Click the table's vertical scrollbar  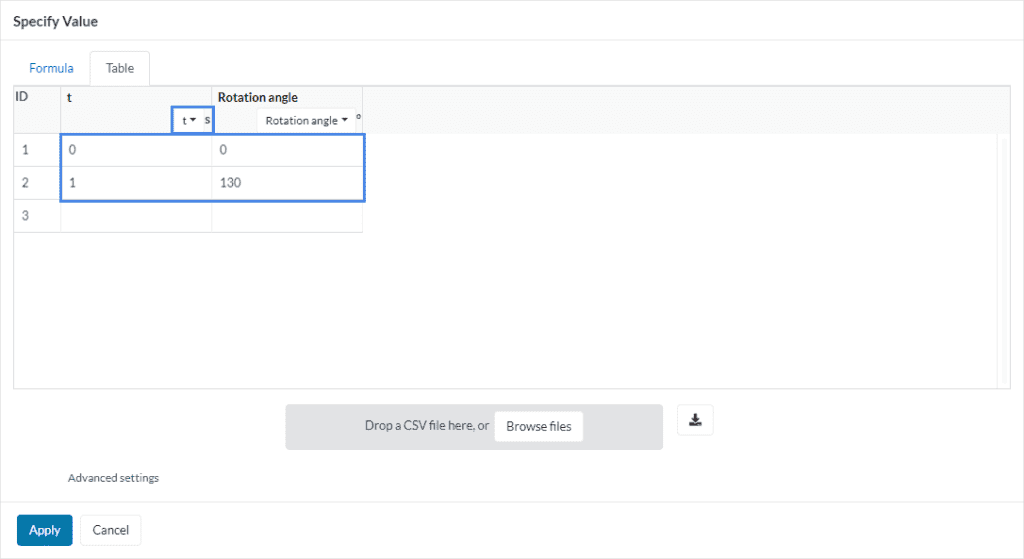tap(1003, 260)
